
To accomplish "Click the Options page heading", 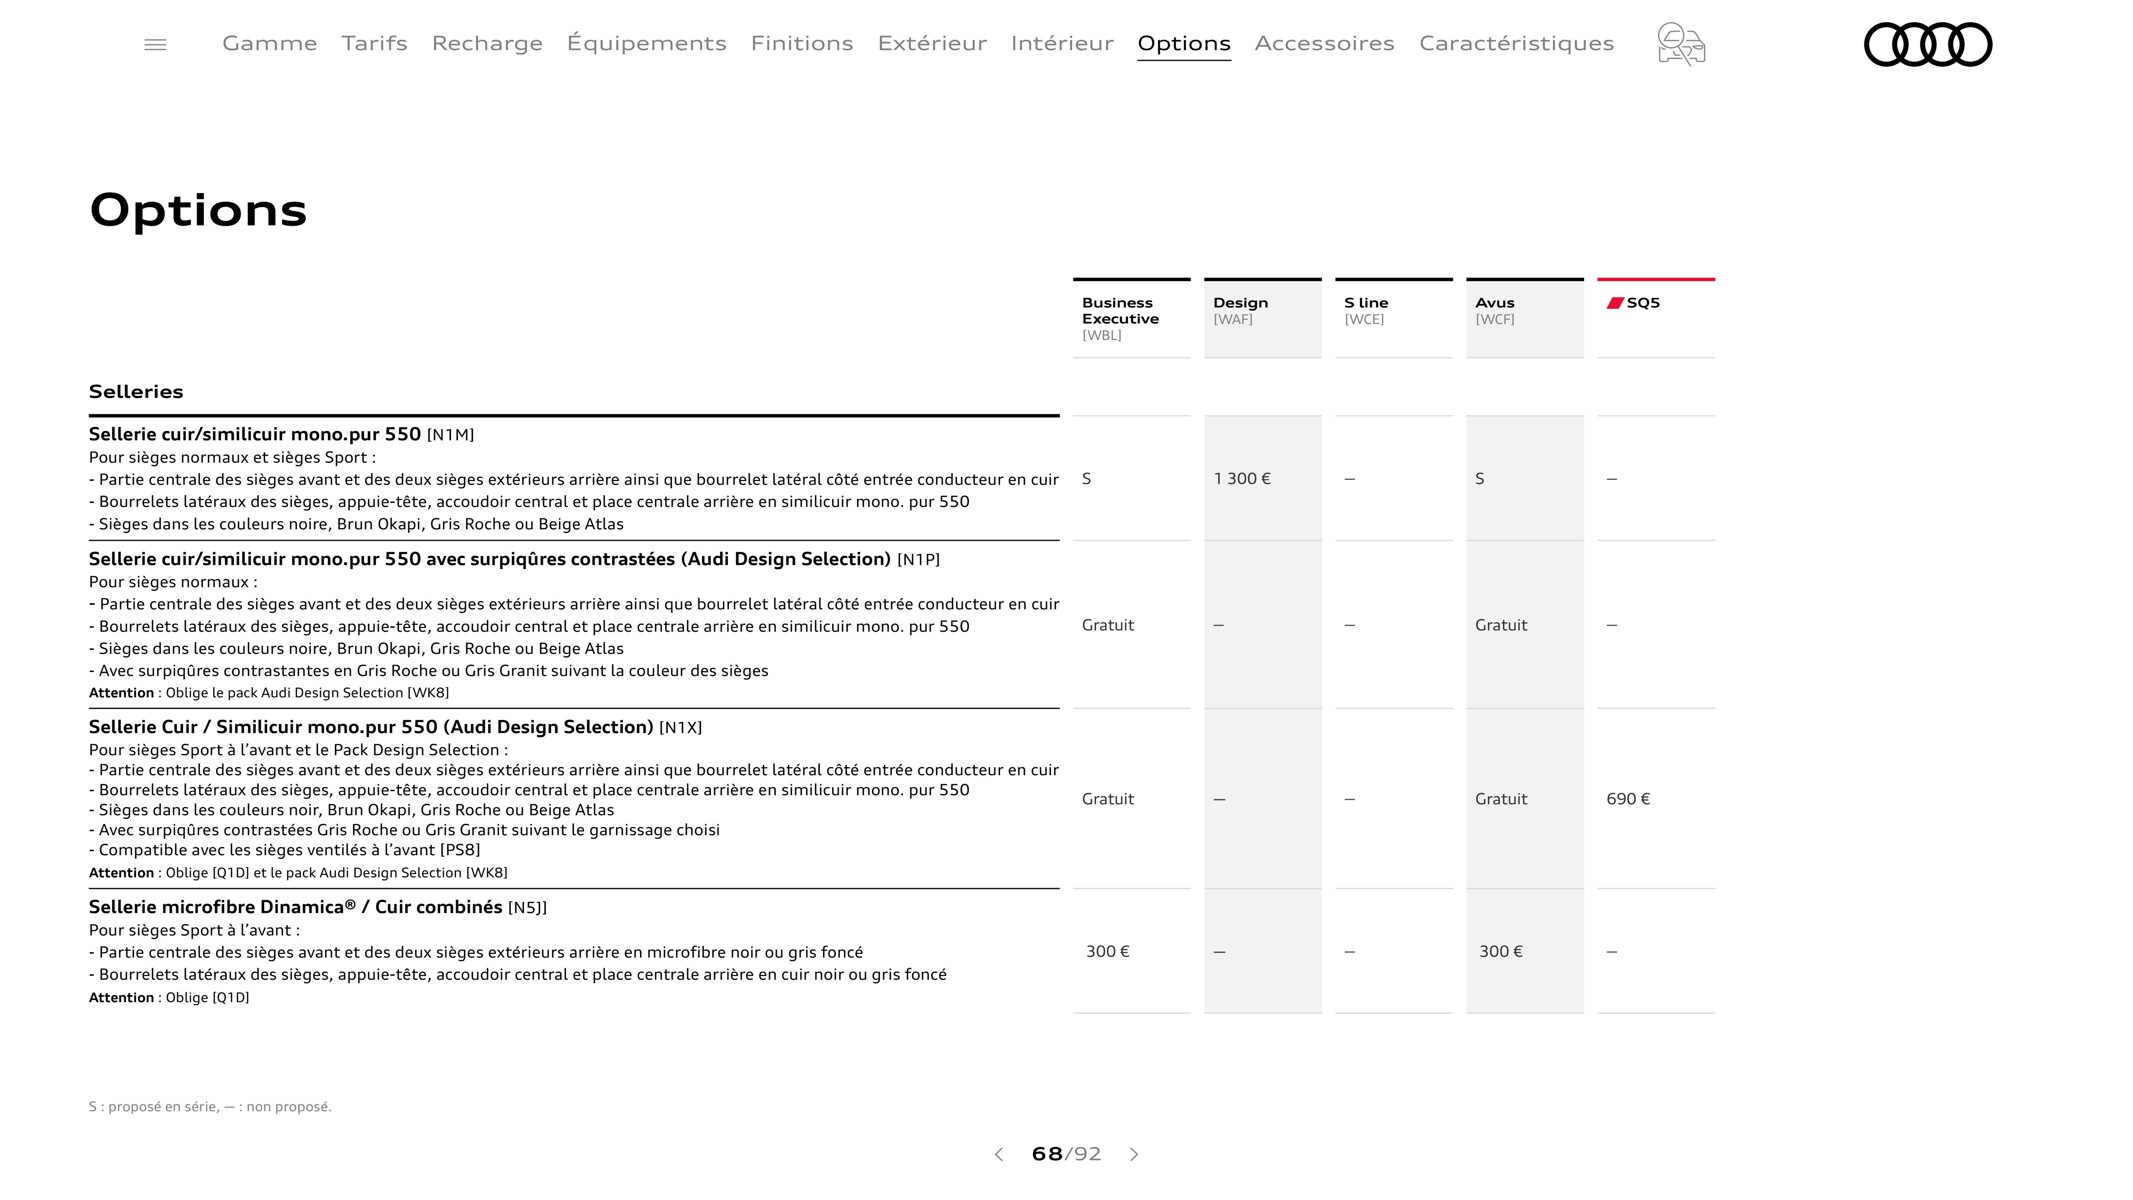I will click(x=198, y=210).
